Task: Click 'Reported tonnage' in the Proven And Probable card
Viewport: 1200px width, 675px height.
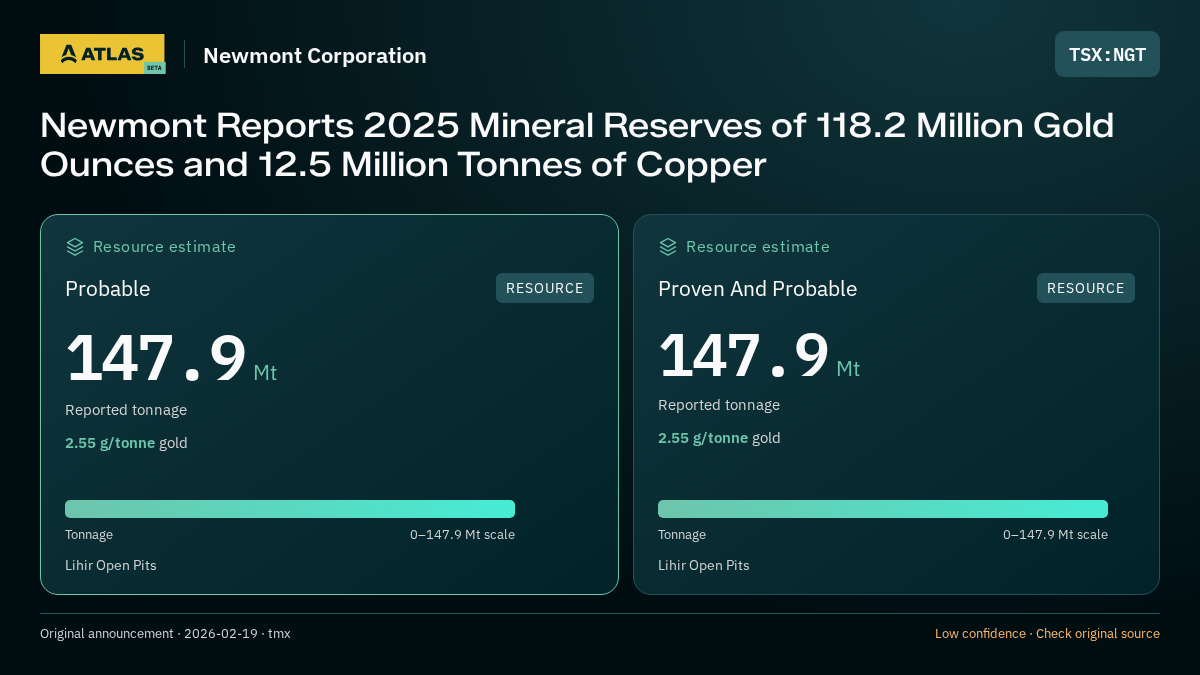Action: tap(719, 405)
